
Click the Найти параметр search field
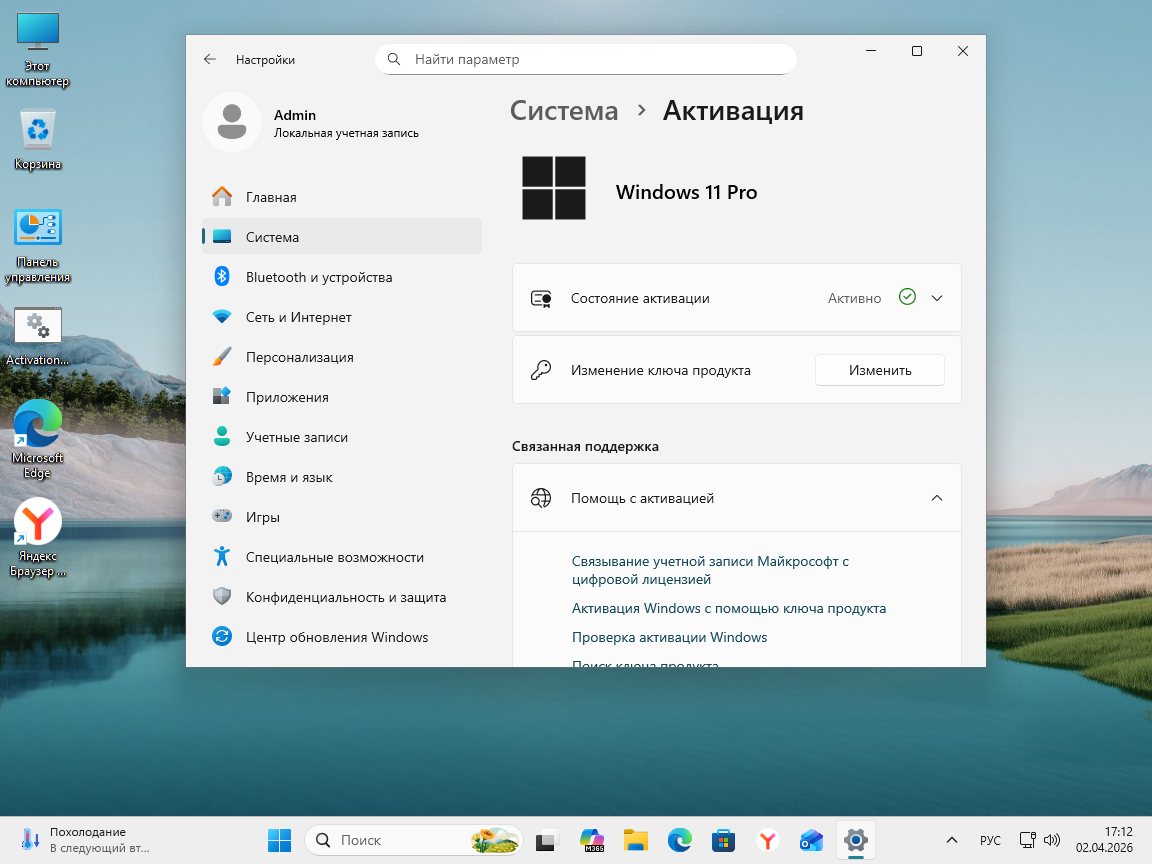tap(596, 59)
